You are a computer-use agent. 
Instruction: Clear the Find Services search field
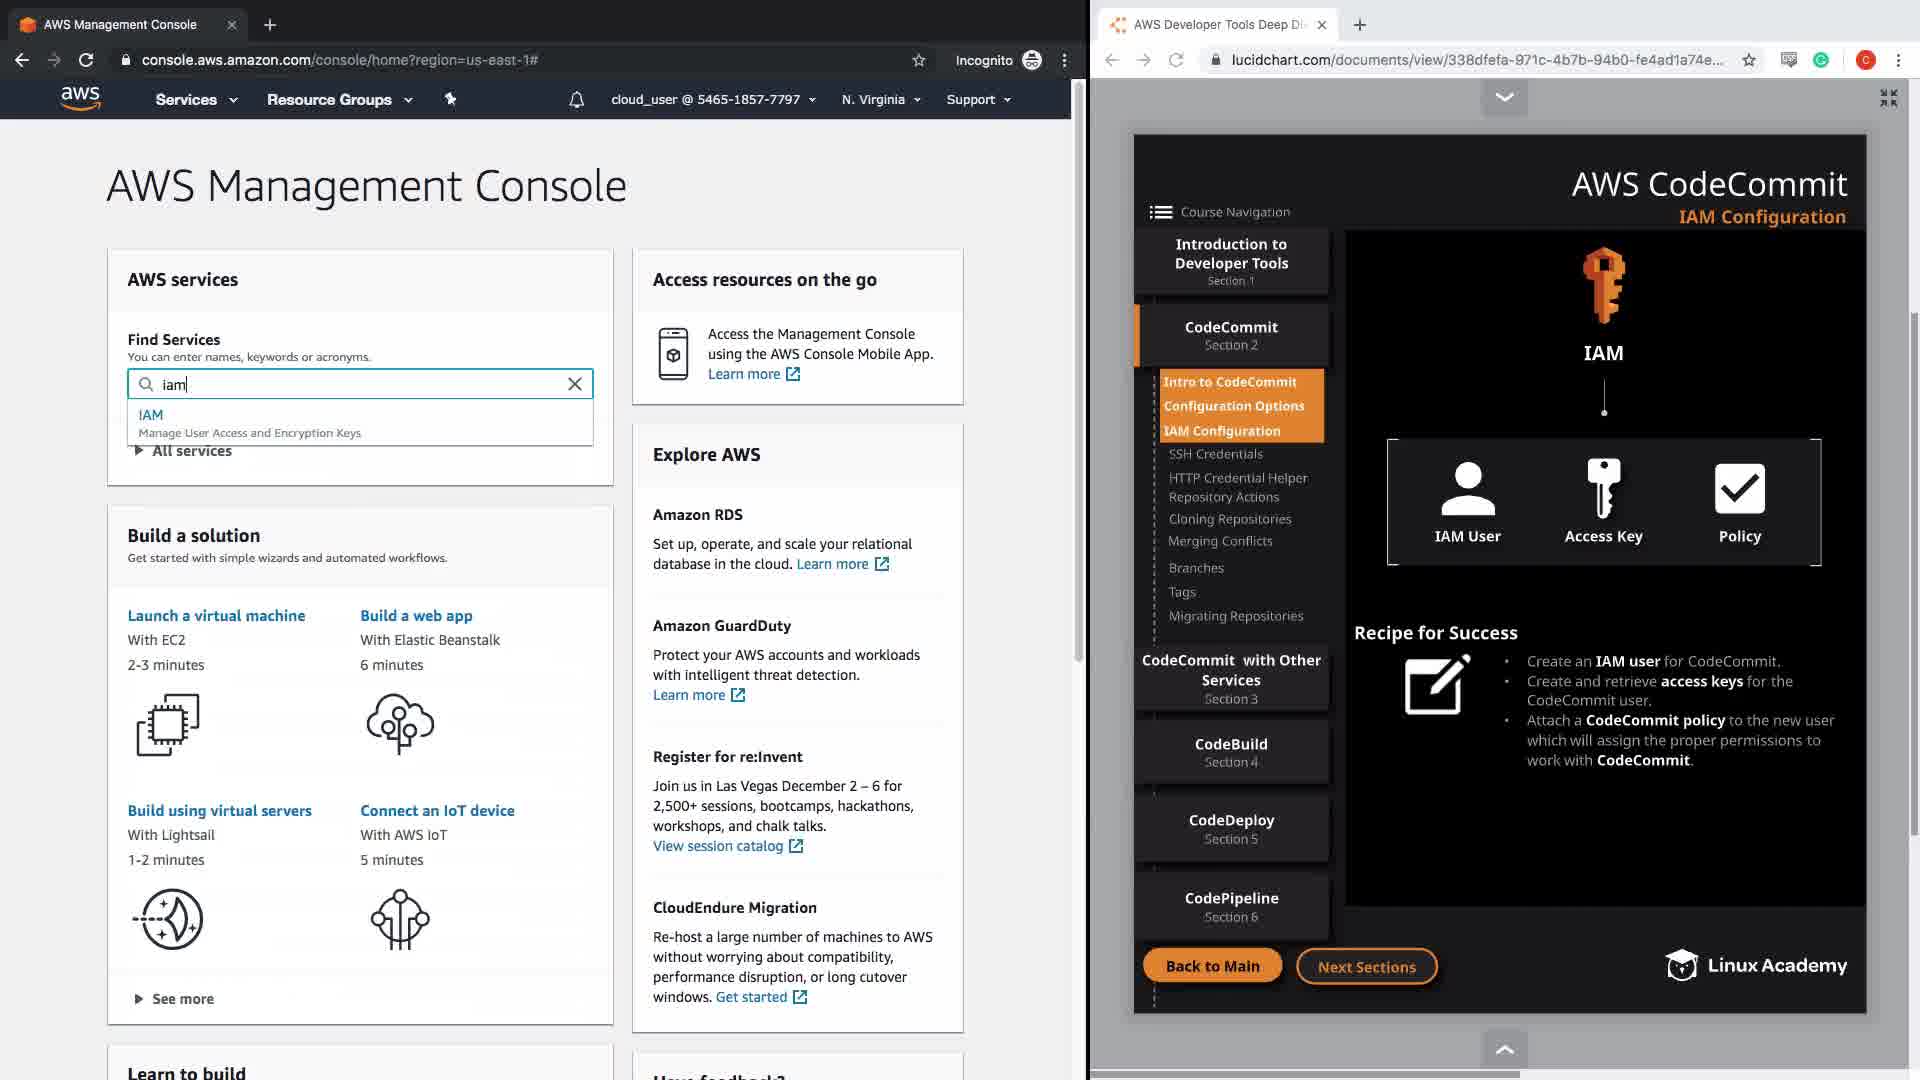[x=575, y=384]
